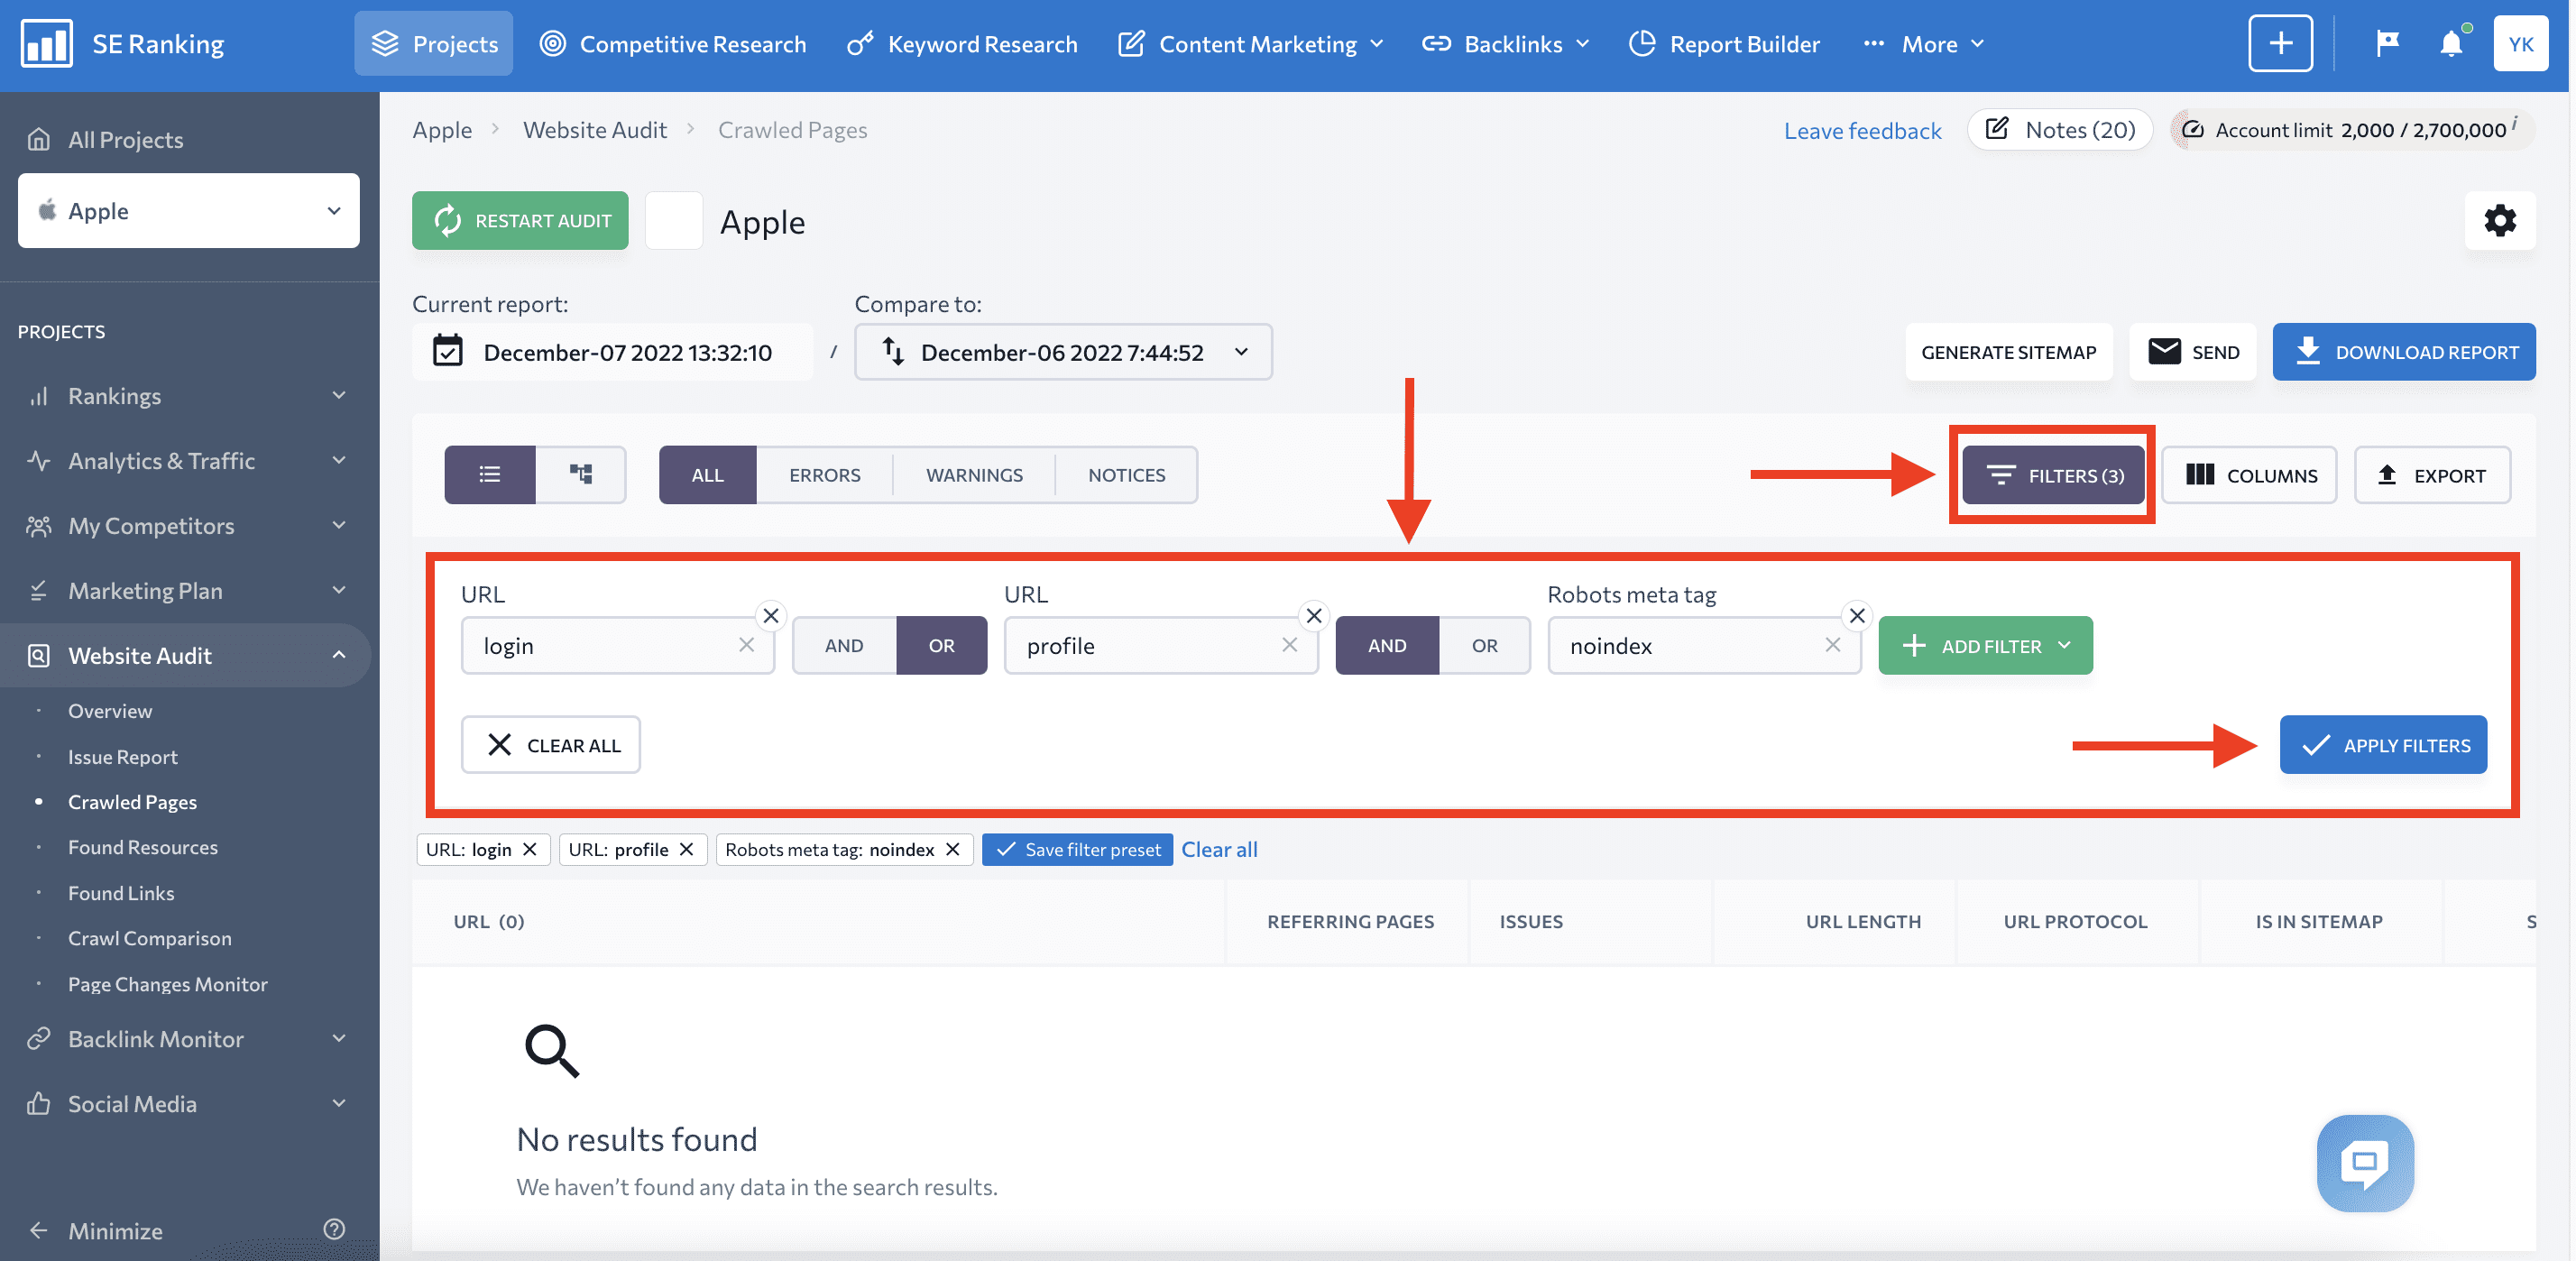Screen dimensions: 2576x1261
Task: Toggle the FILTERS (3) panel
Action: click(2053, 475)
